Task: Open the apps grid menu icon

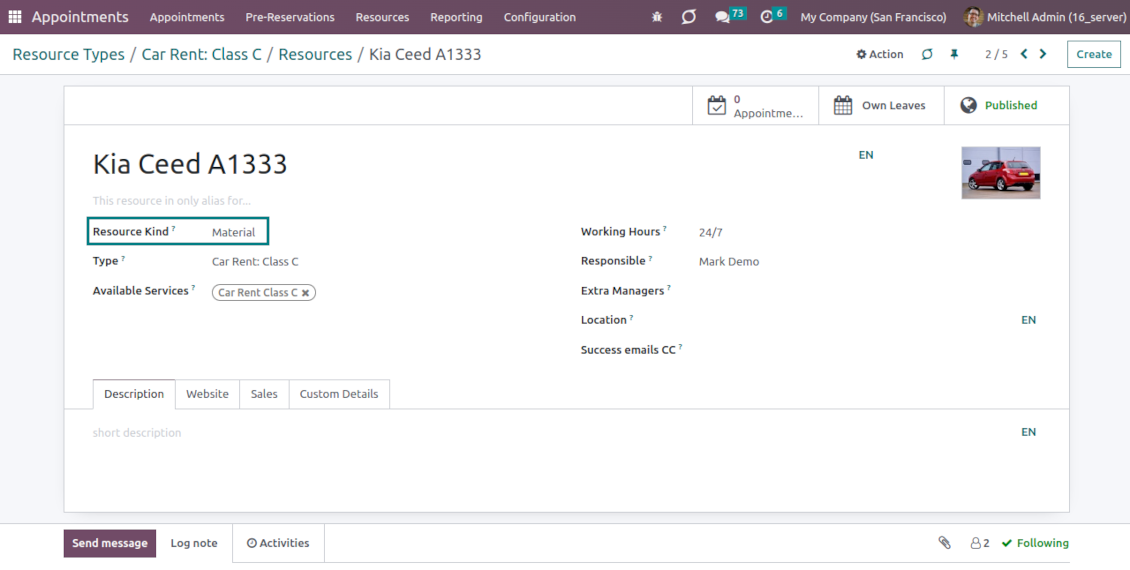Action: point(15,17)
